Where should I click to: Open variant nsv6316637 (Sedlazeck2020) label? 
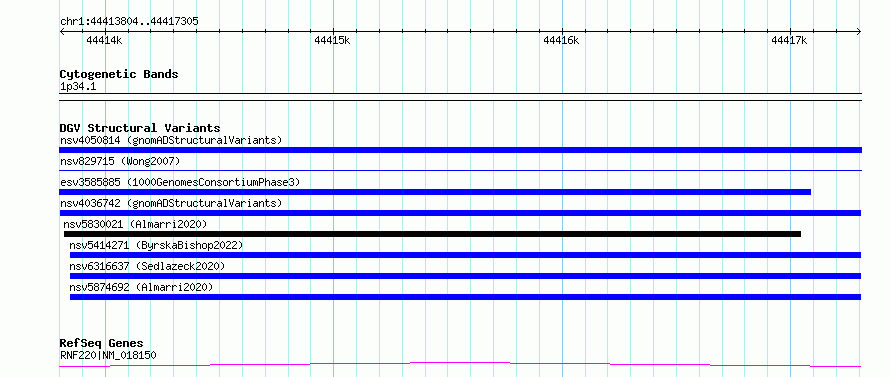147,266
